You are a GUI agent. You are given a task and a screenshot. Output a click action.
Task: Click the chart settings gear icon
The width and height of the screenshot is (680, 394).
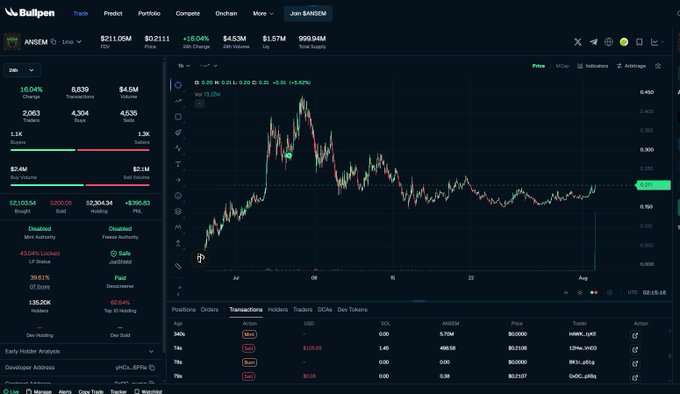click(580, 293)
